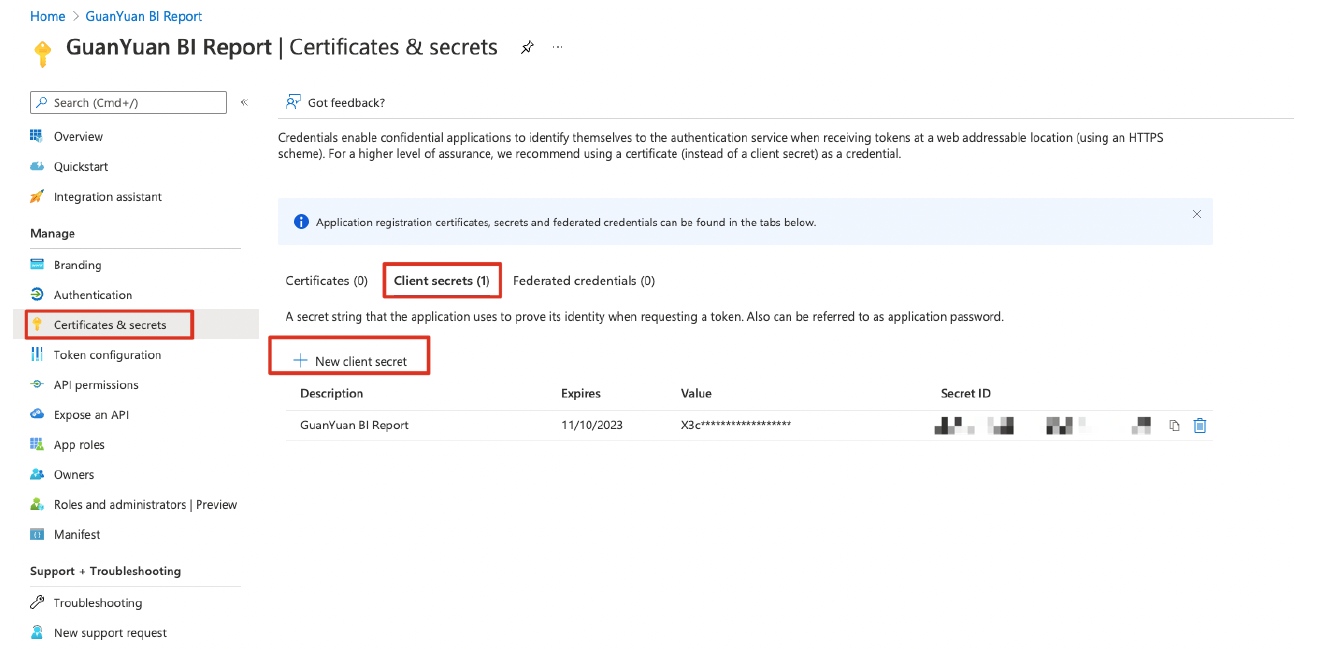This screenshot has height=649, width=1342.
Task: Switch to the Certificates (0) tab
Action: pos(327,281)
